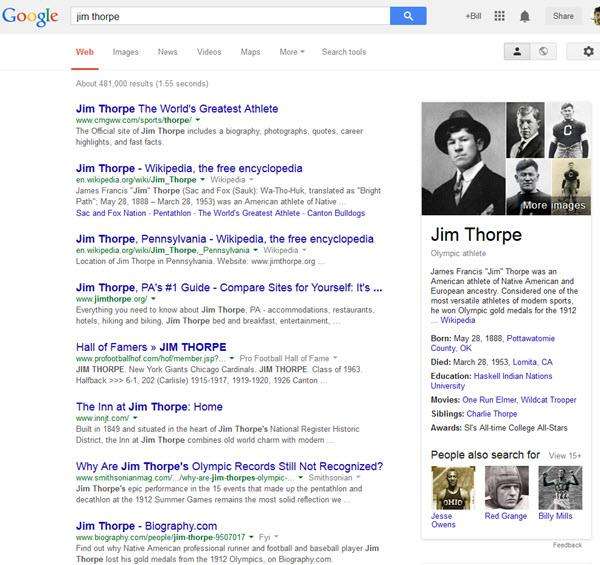Open One Run Elmer movie link

point(489,400)
